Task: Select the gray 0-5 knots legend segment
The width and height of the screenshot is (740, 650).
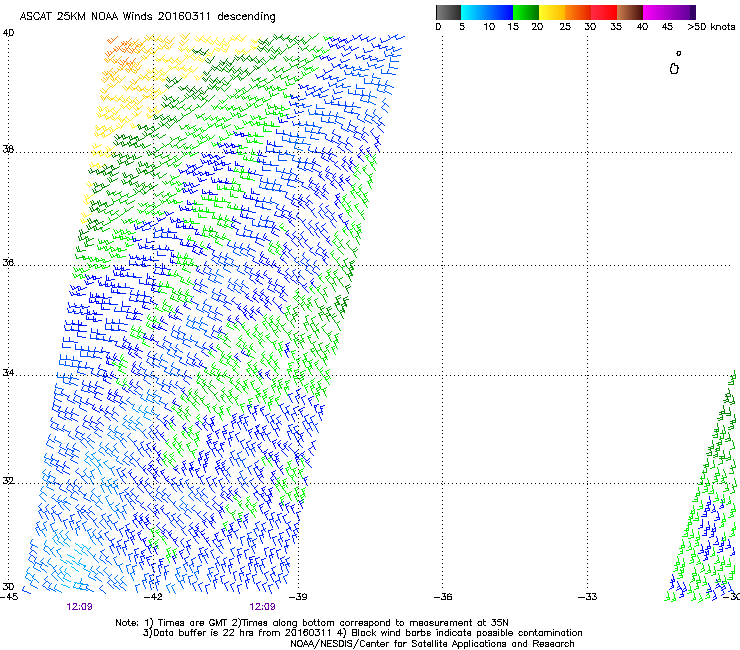Action: [x=448, y=12]
